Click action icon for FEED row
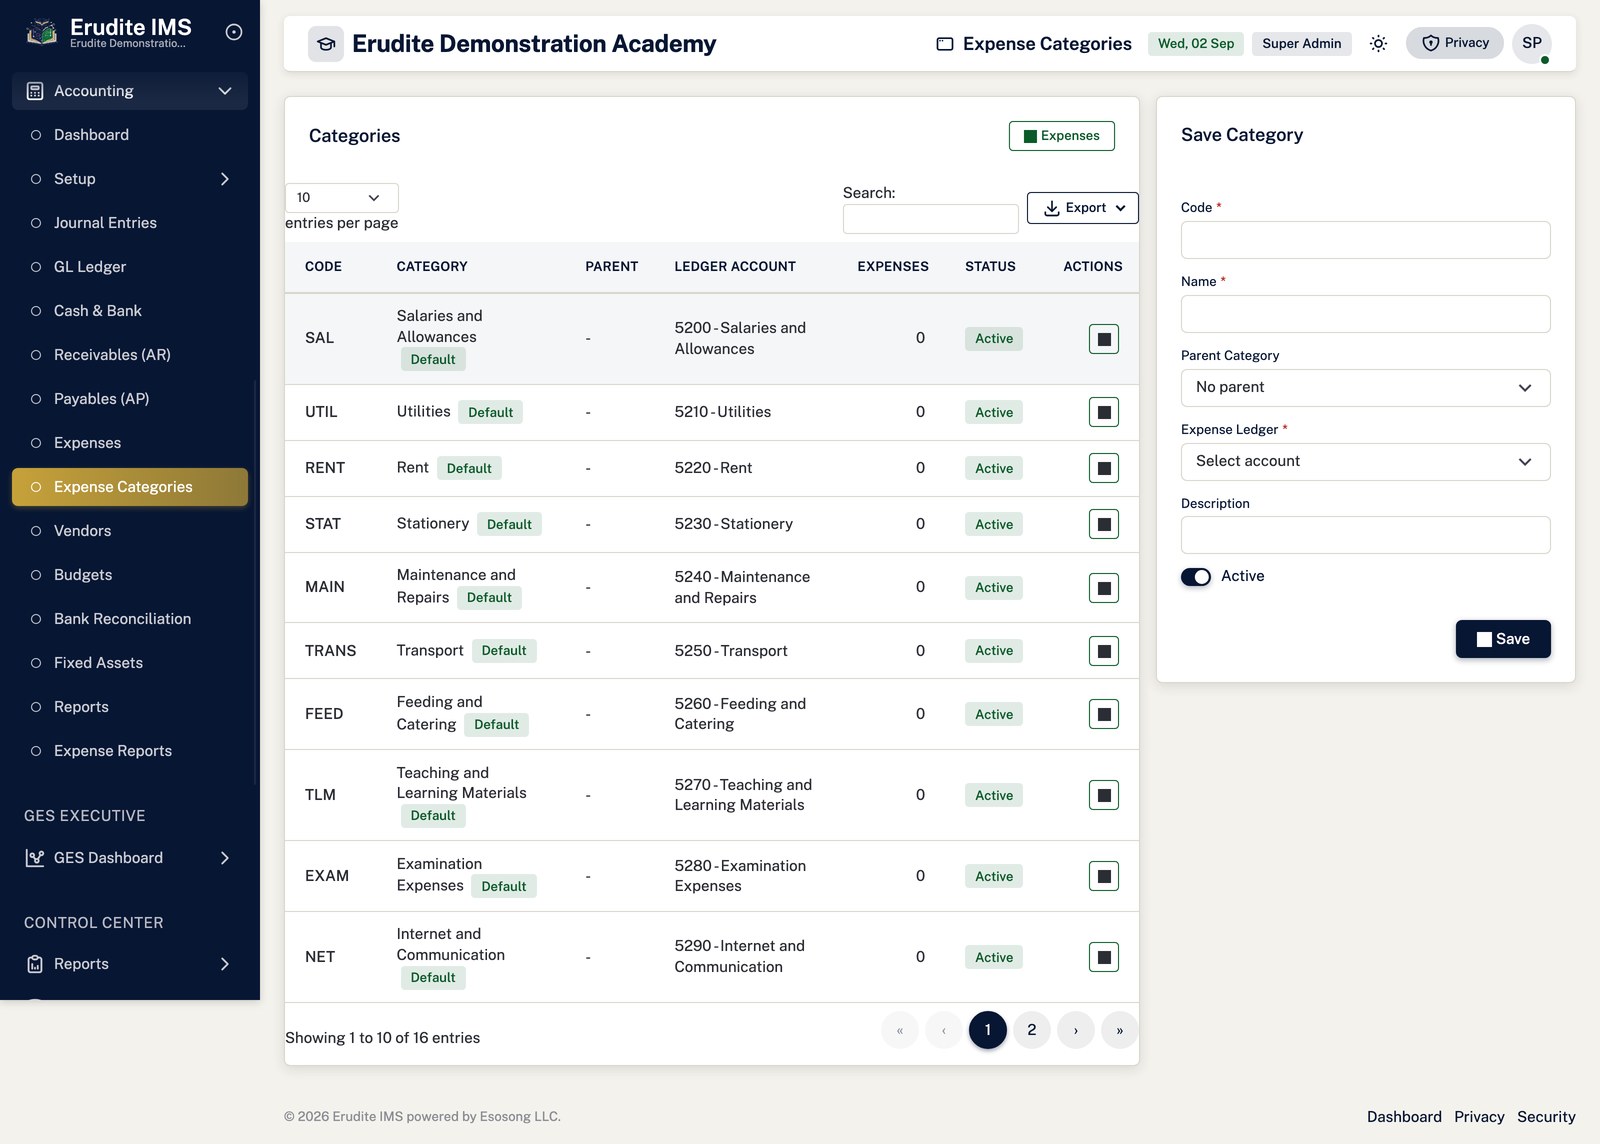 1104,714
